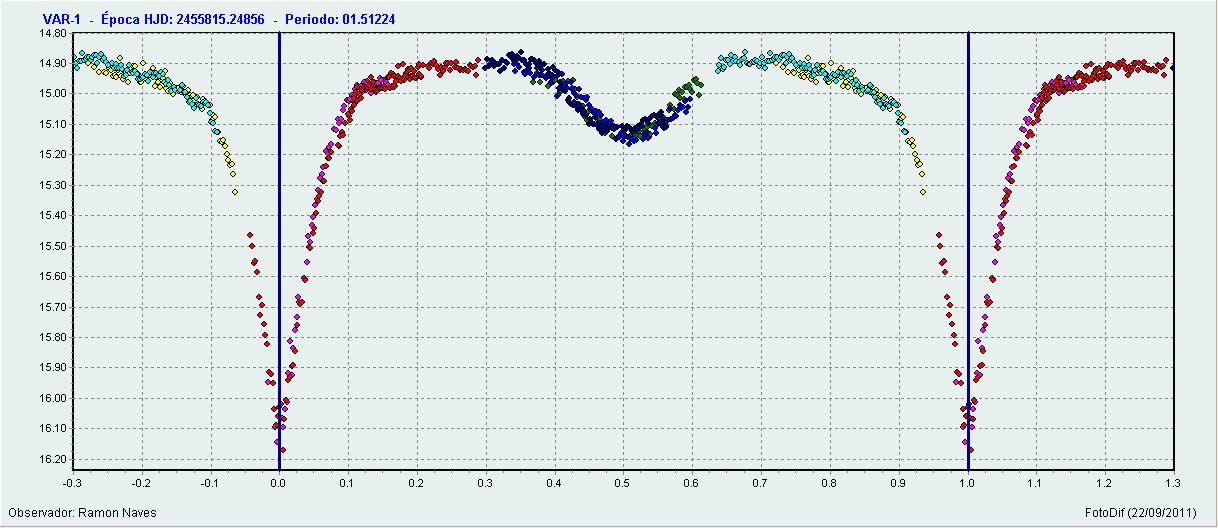Screen dimensions: 1218x528
Task: Click the FotoDif (22/09/2011) text
Action: point(1141,513)
